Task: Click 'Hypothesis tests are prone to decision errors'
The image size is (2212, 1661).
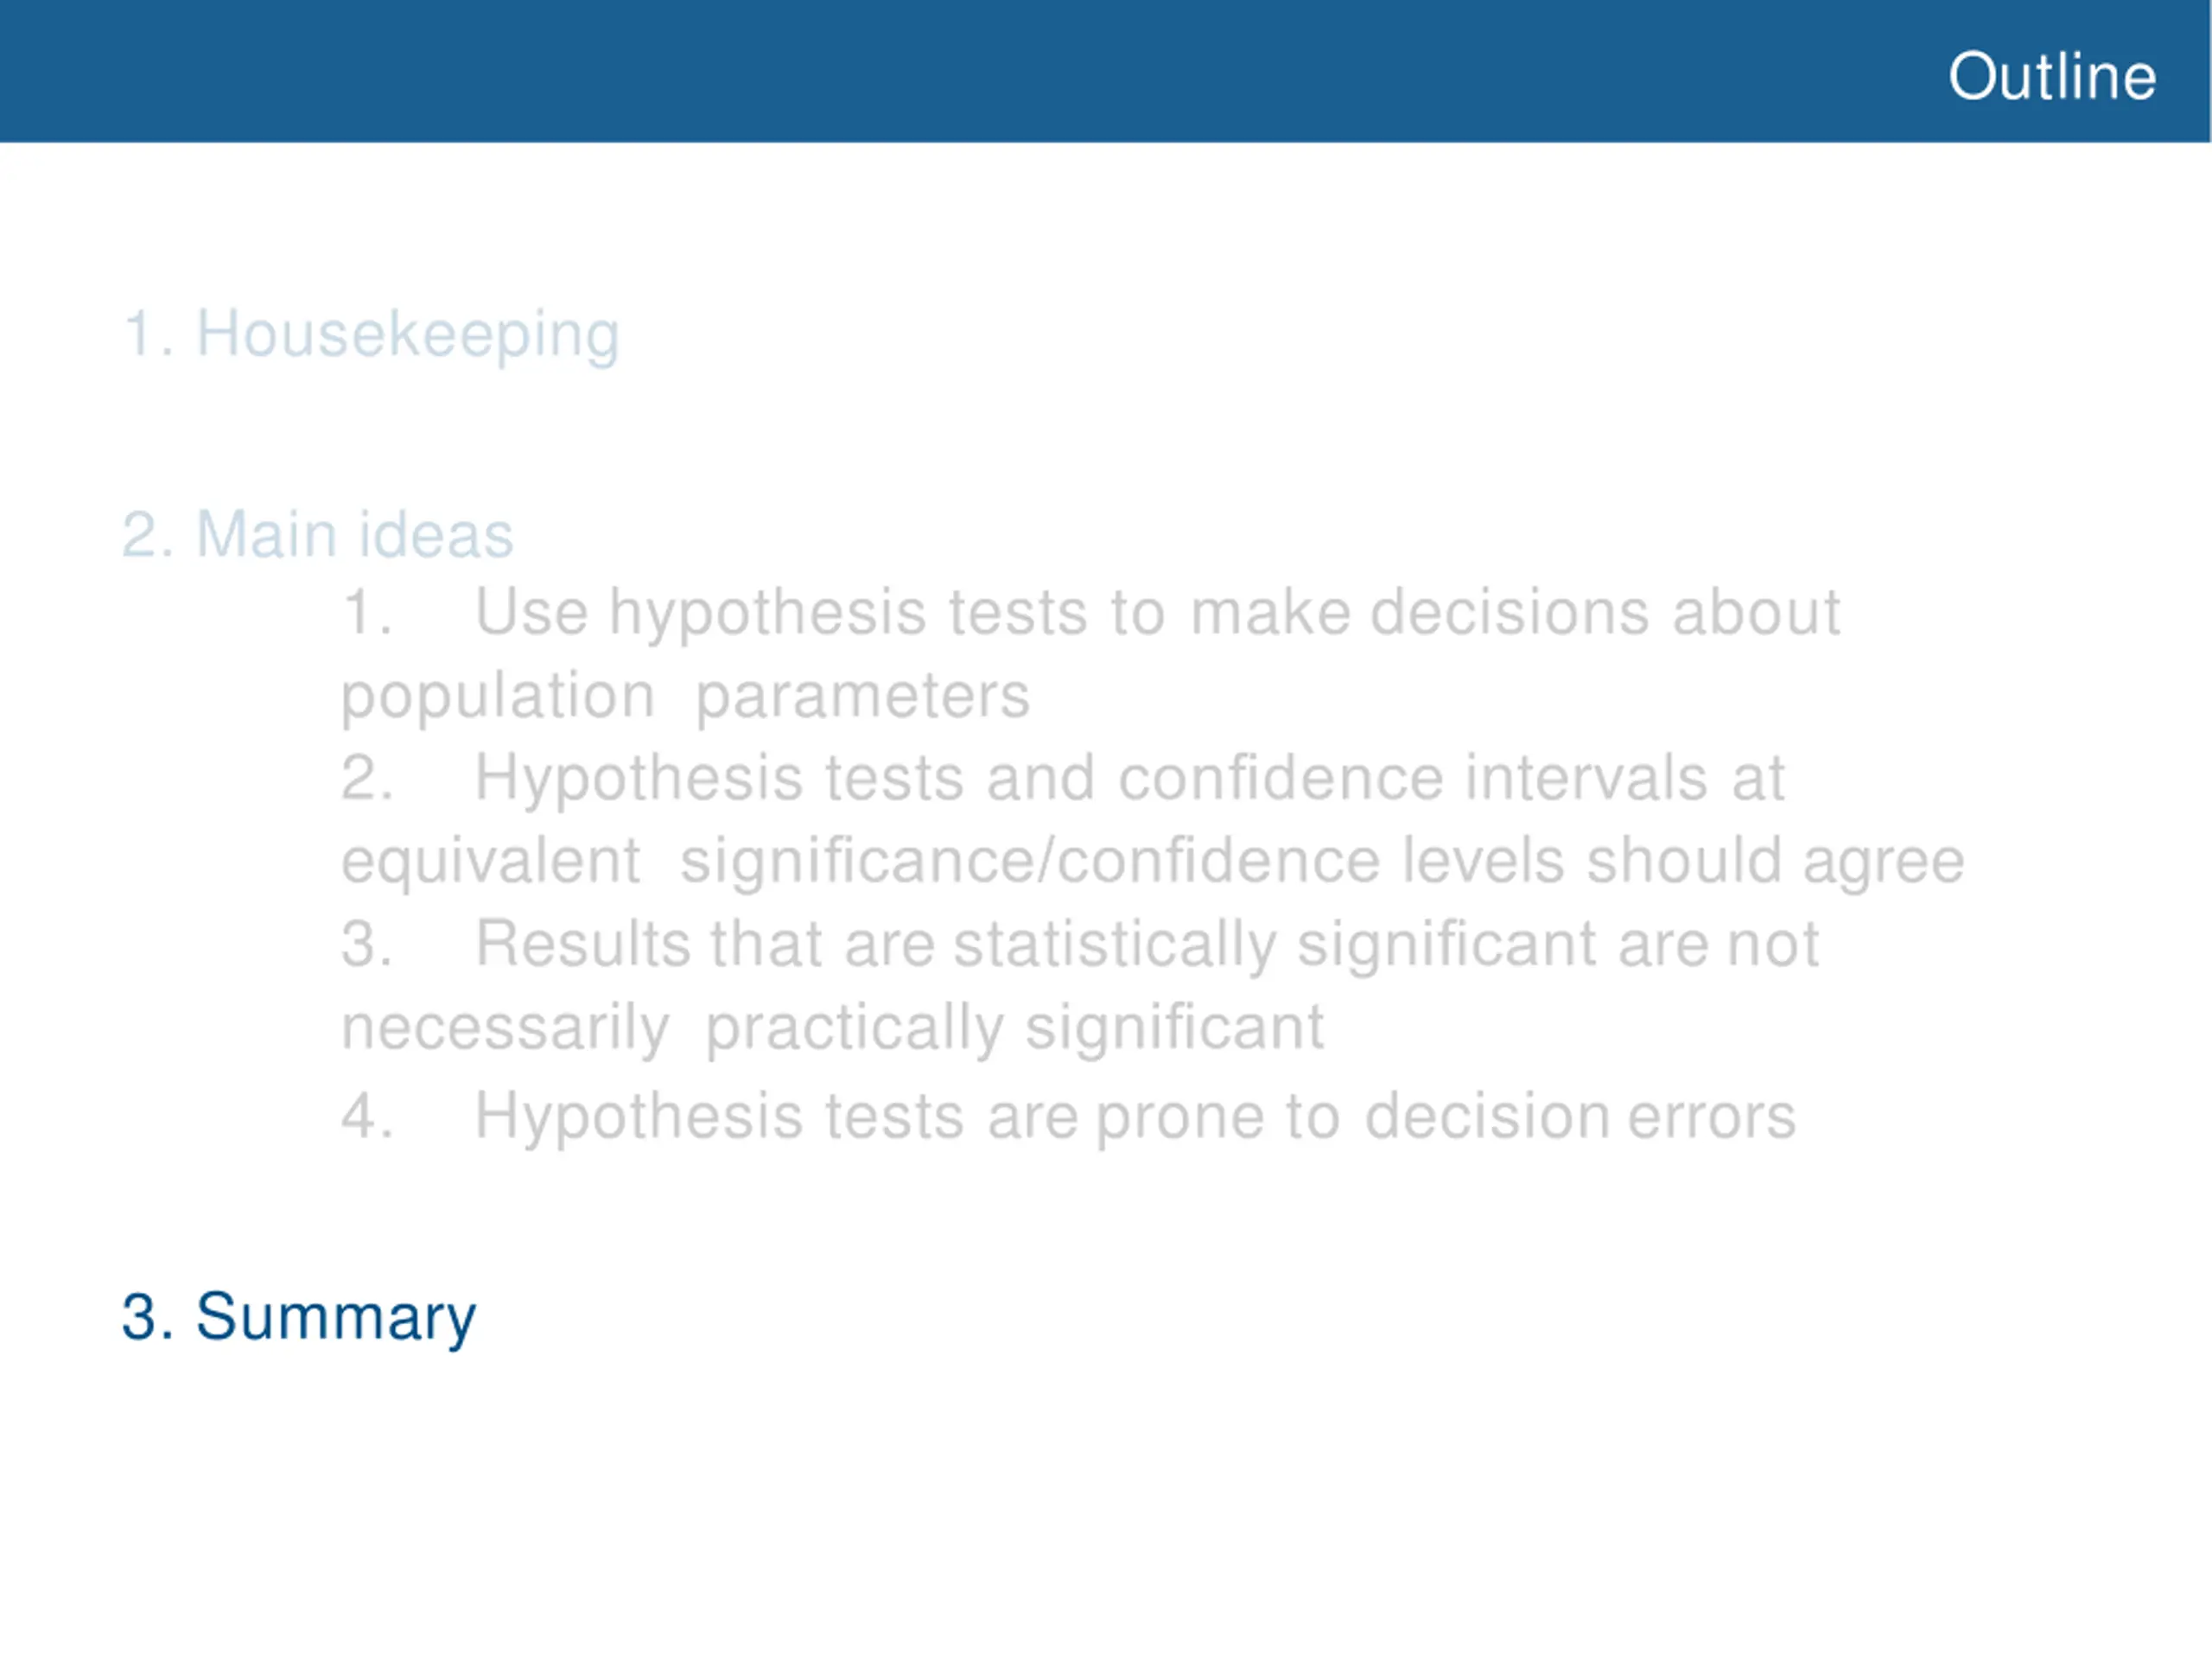Action: pyautogui.click(x=1069, y=1116)
